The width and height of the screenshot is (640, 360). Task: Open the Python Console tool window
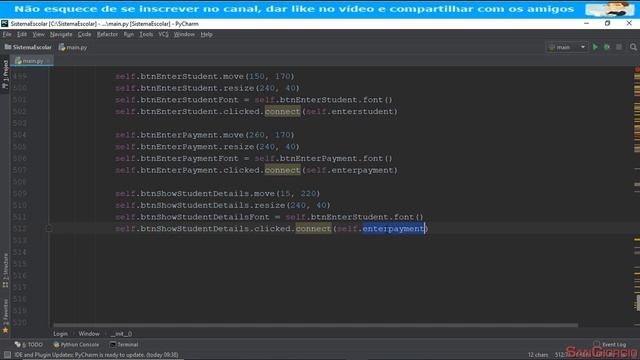pos(76,344)
